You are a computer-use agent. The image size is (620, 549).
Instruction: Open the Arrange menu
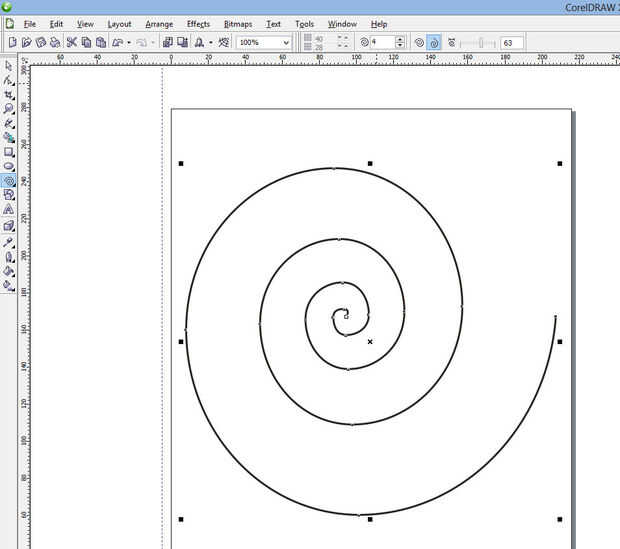(x=158, y=23)
